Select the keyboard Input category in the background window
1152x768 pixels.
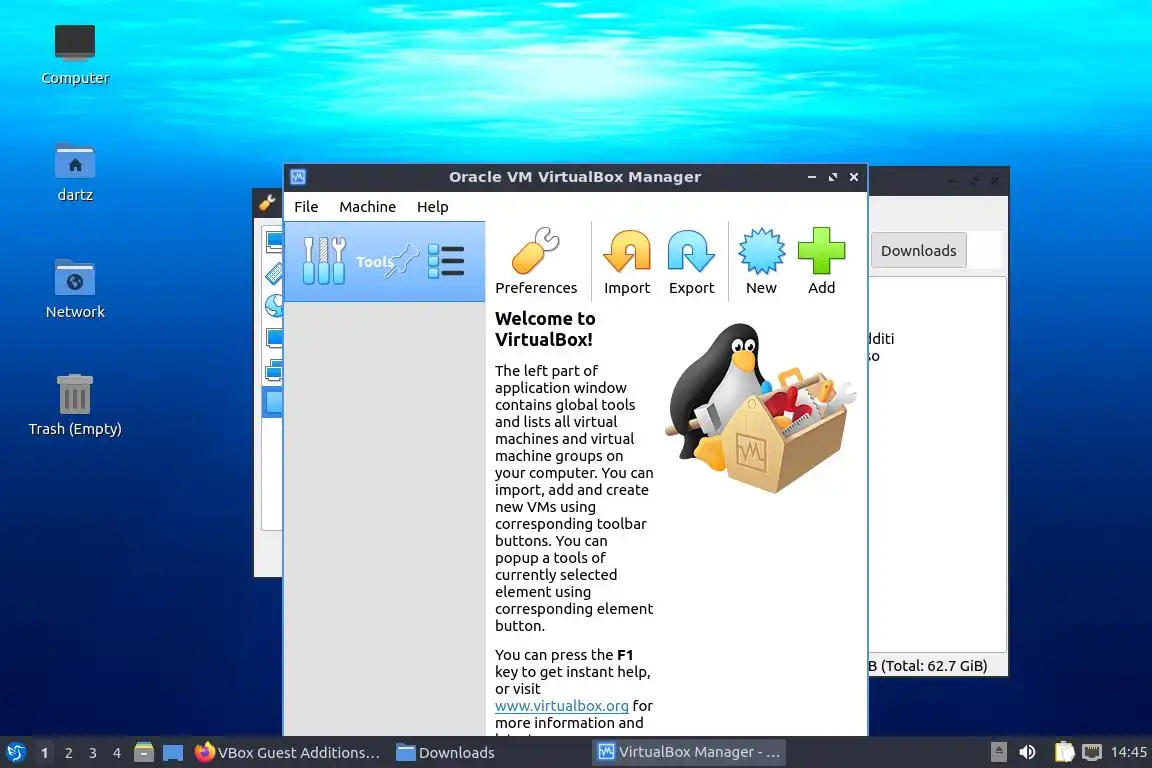pyautogui.click(x=274, y=273)
